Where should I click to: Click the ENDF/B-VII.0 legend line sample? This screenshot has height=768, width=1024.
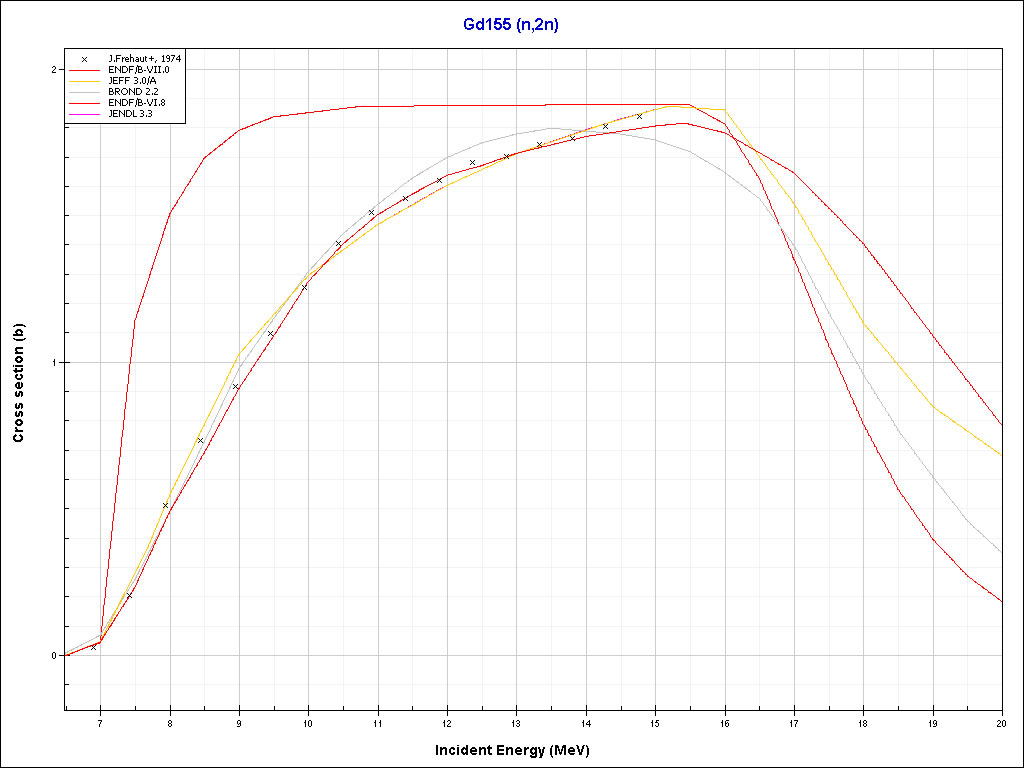[x=85, y=71]
